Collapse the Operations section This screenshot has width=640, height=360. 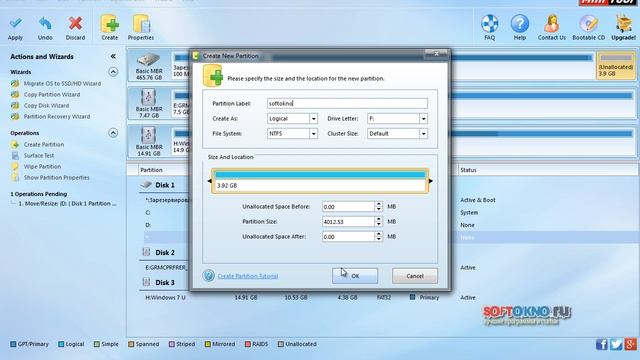click(113, 133)
